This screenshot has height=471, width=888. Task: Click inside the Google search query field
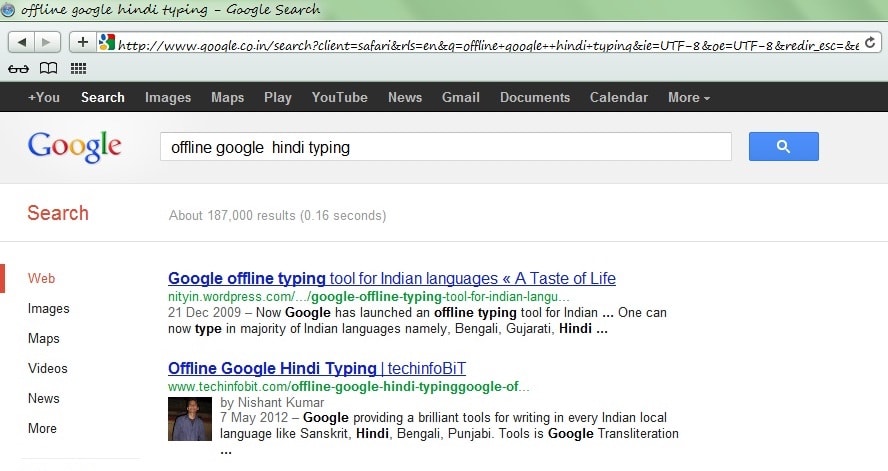[445, 147]
